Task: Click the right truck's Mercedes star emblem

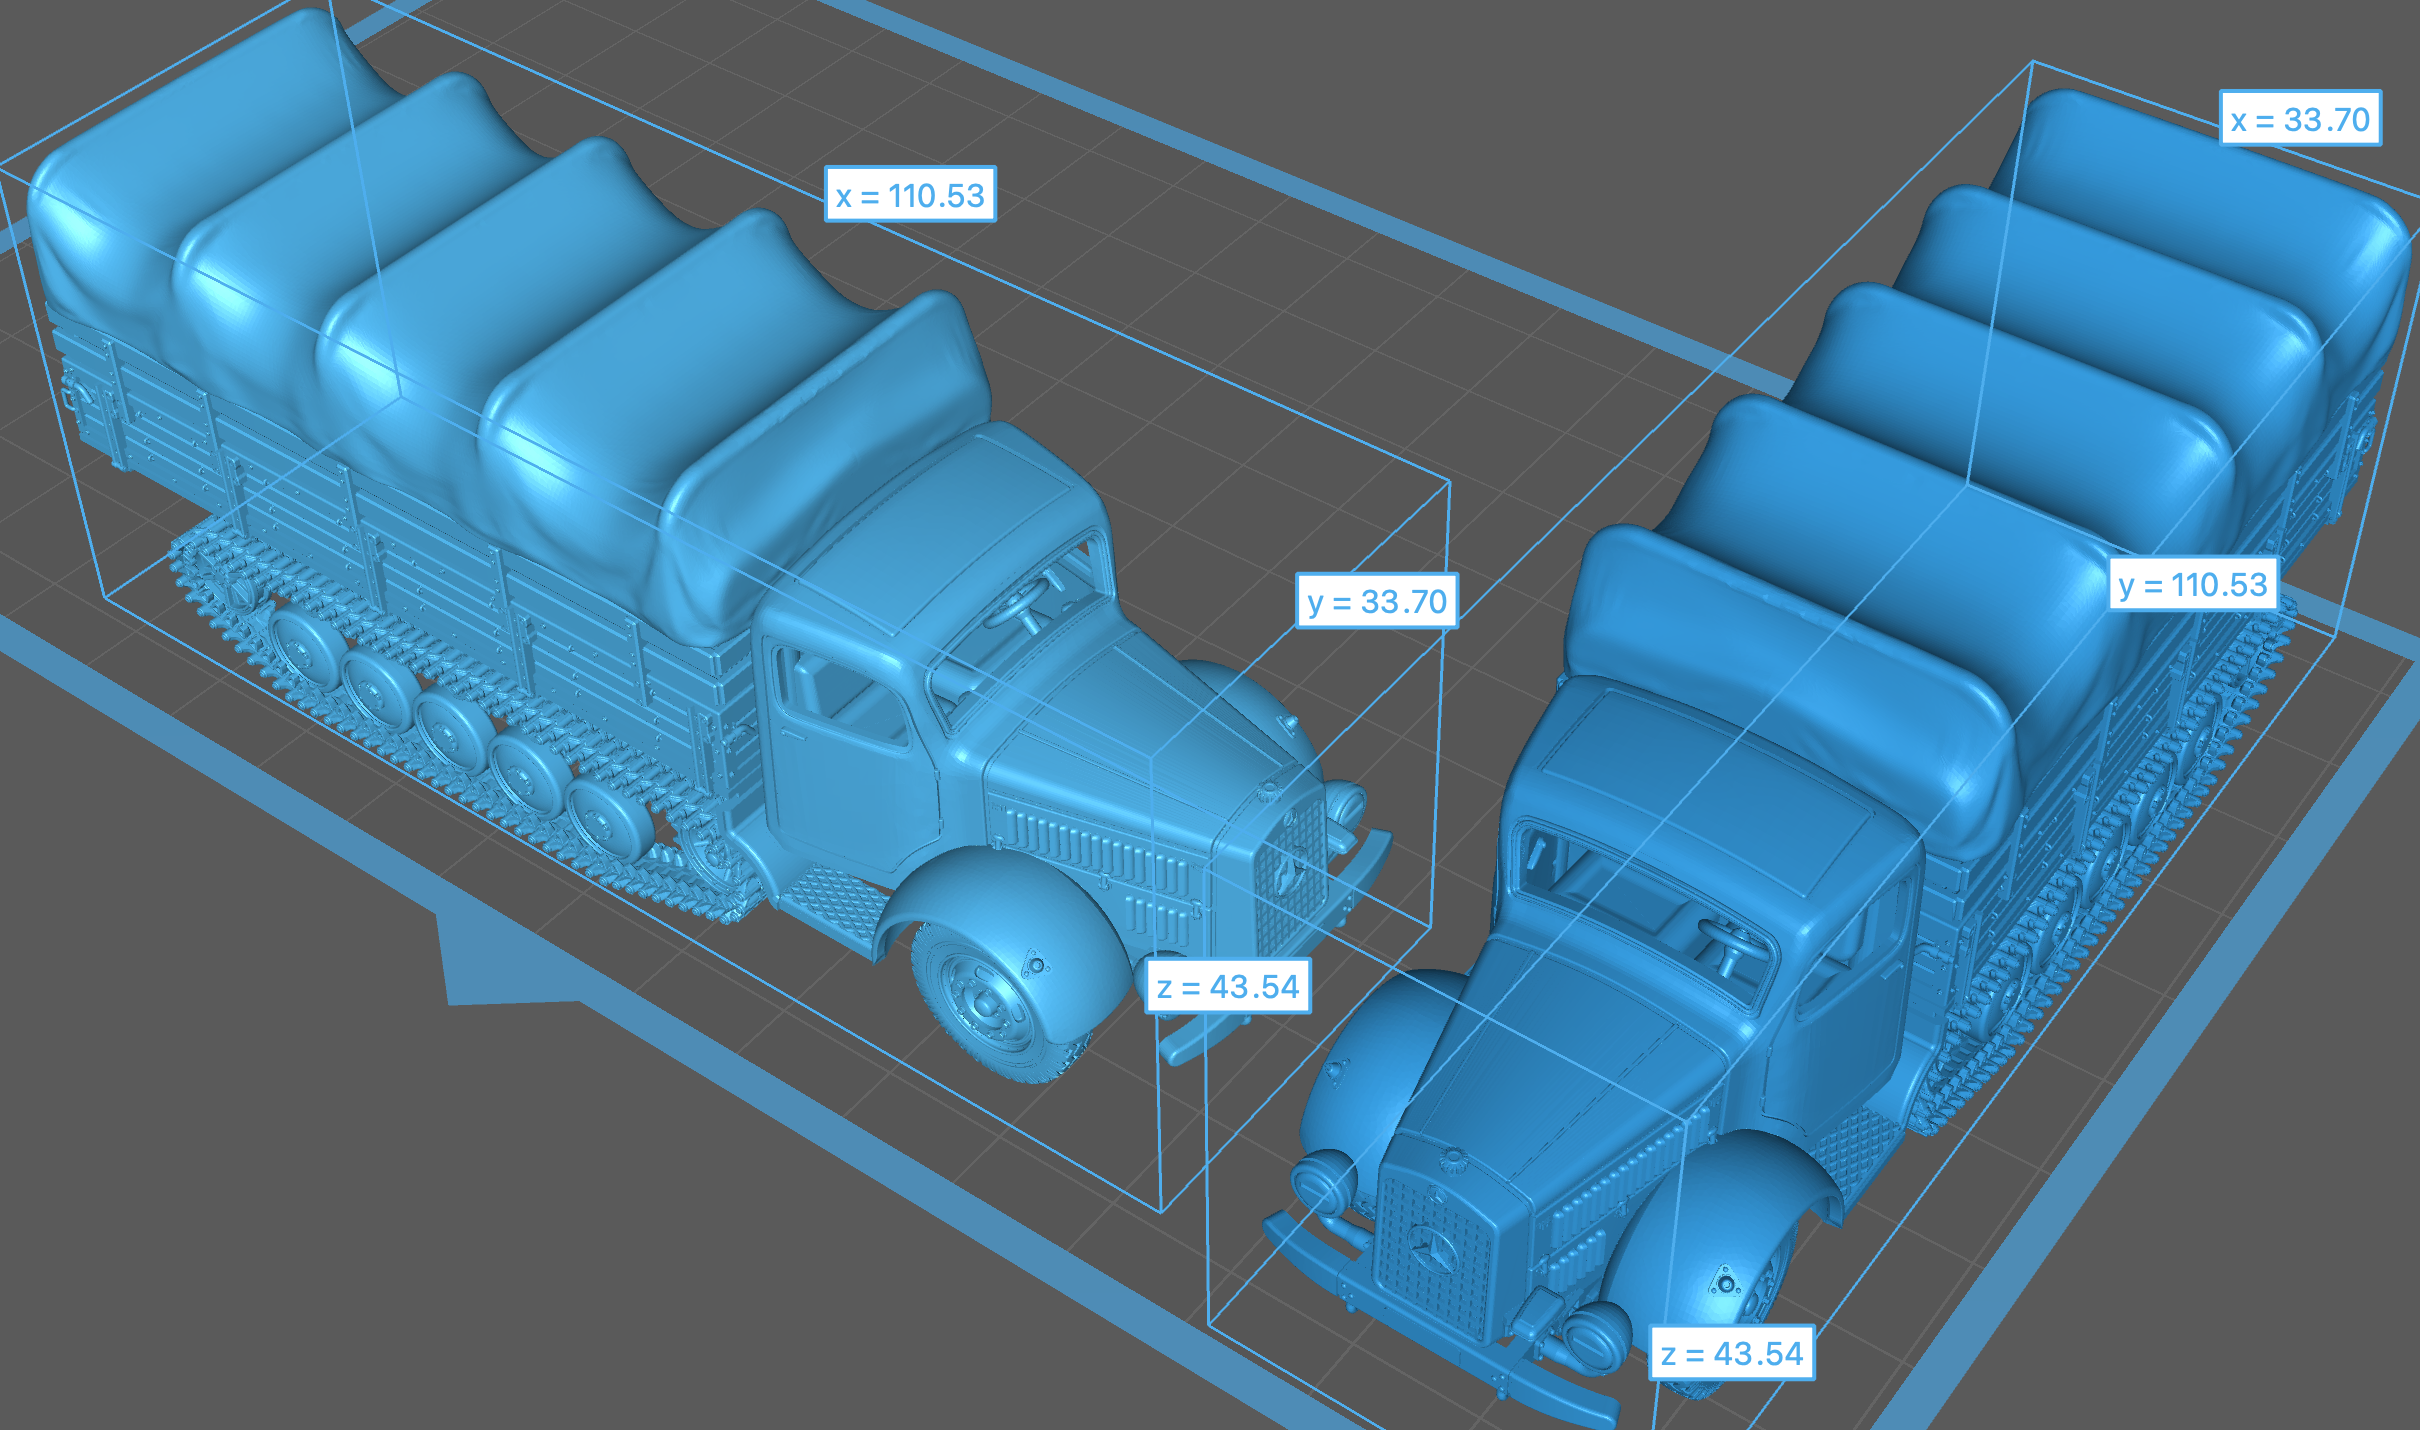Action: coord(1432,1250)
